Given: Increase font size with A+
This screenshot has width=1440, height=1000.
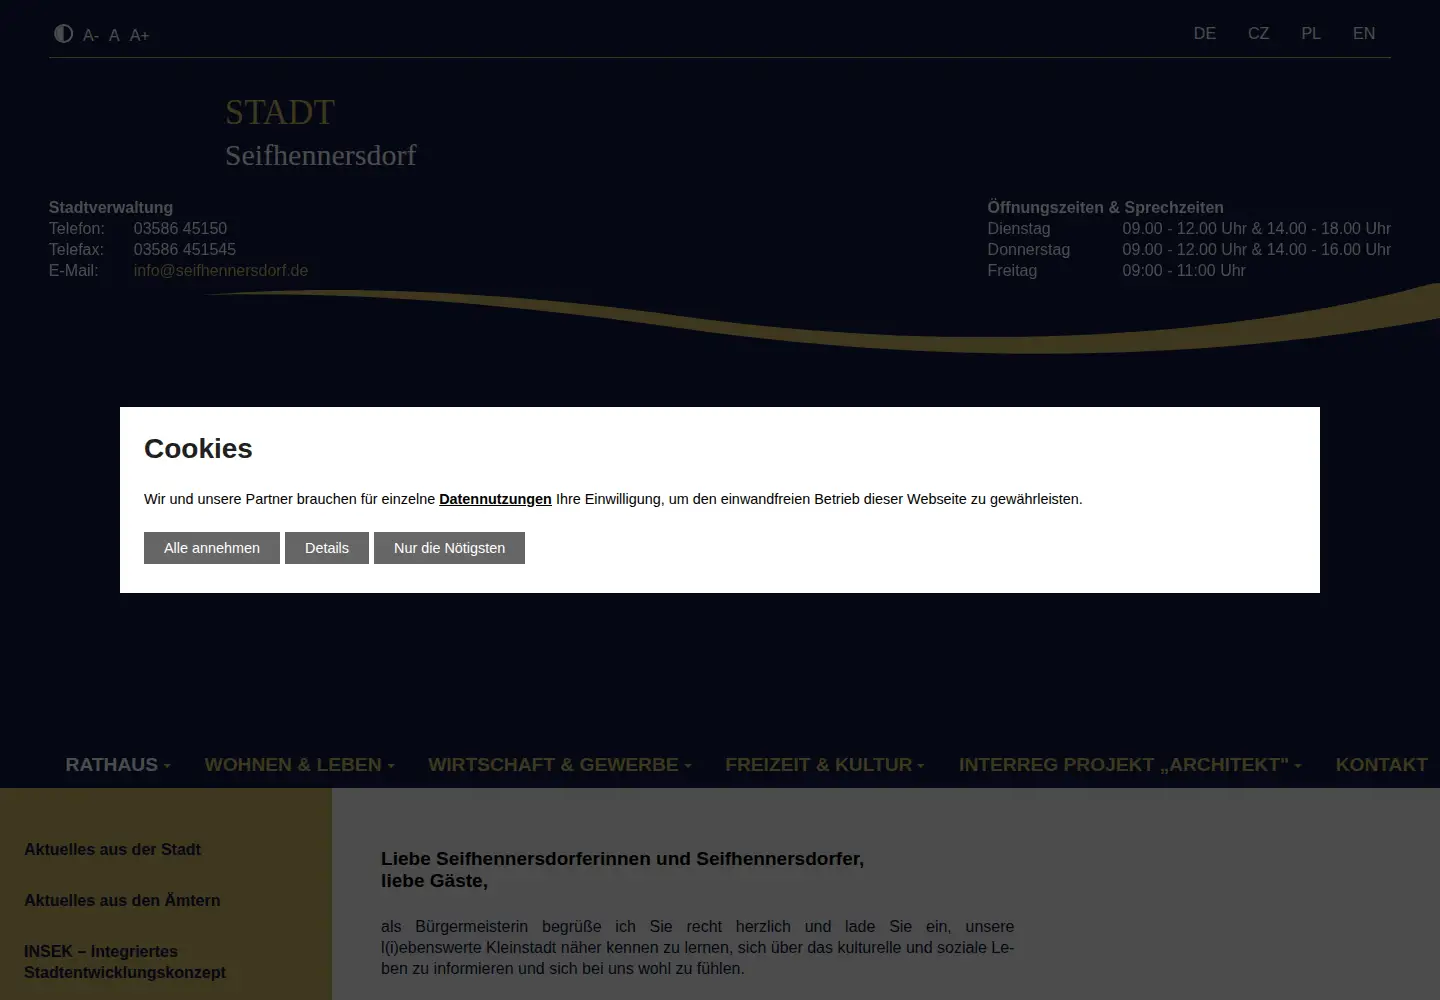Looking at the screenshot, I should click(x=139, y=35).
